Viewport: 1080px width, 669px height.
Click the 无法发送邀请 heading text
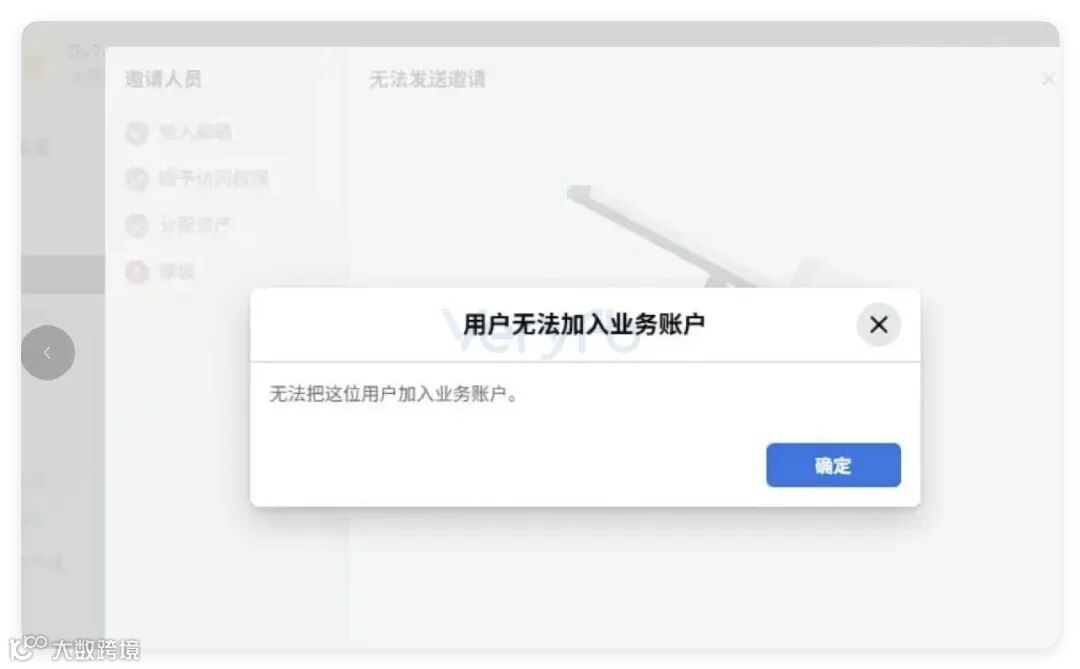(x=427, y=79)
